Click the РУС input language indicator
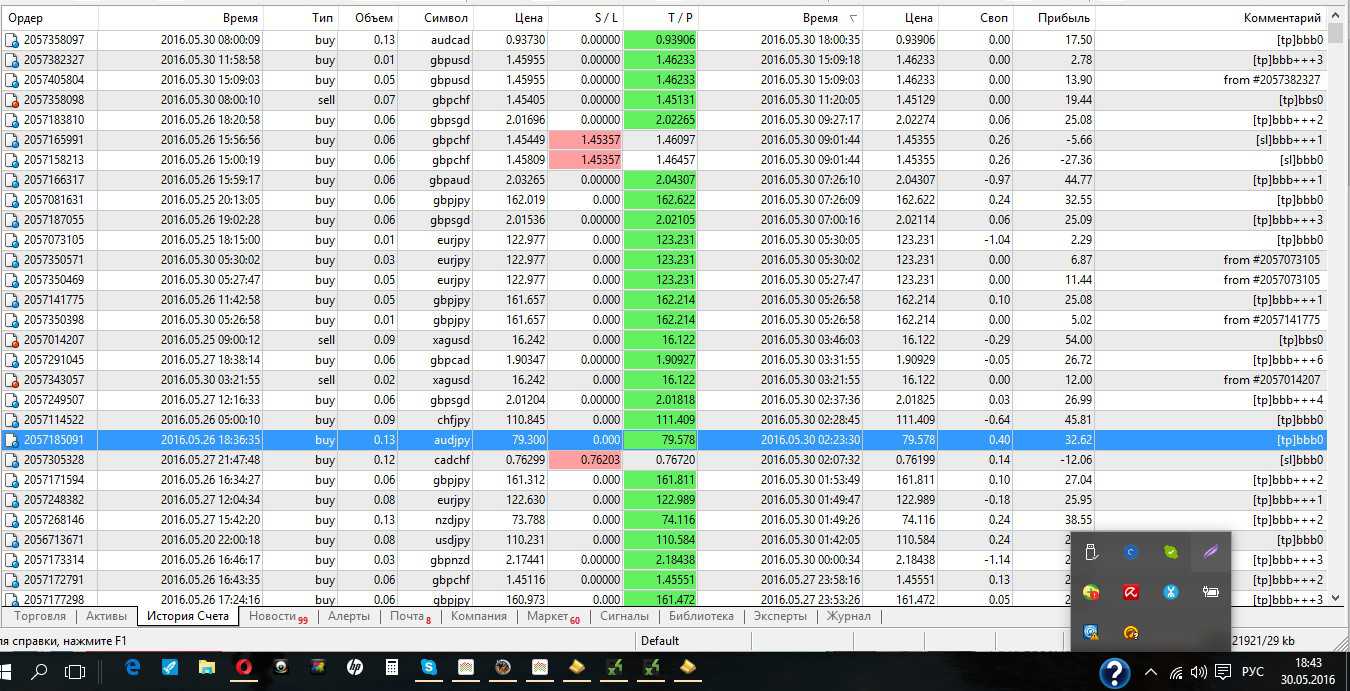1350x691 pixels. click(1253, 672)
